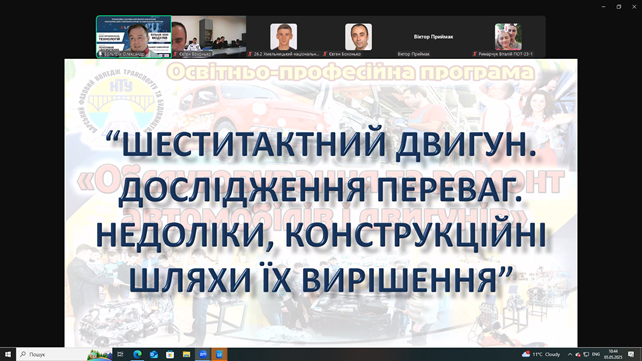Open Microsoft Store from the taskbar
Screen dimensions: 642x361
170,354
